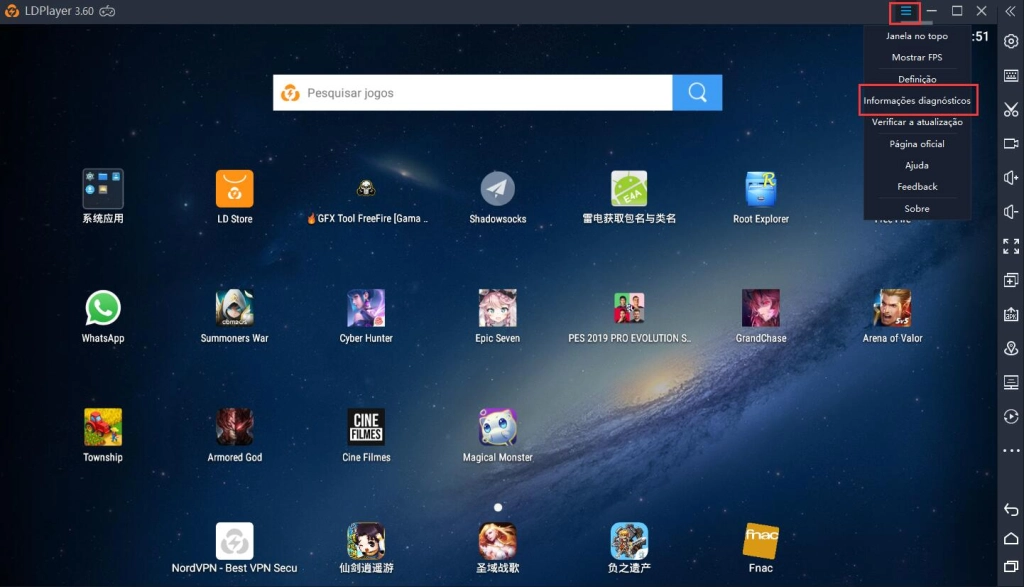Launch Township game

coord(103,436)
